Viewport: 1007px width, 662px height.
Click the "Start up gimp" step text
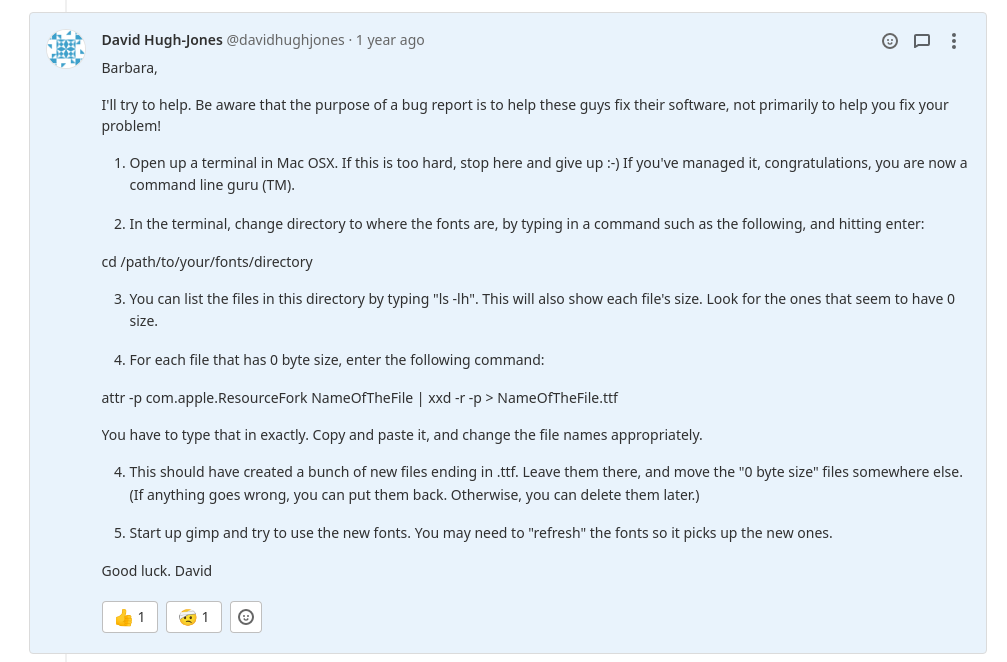pyautogui.click(x=480, y=533)
